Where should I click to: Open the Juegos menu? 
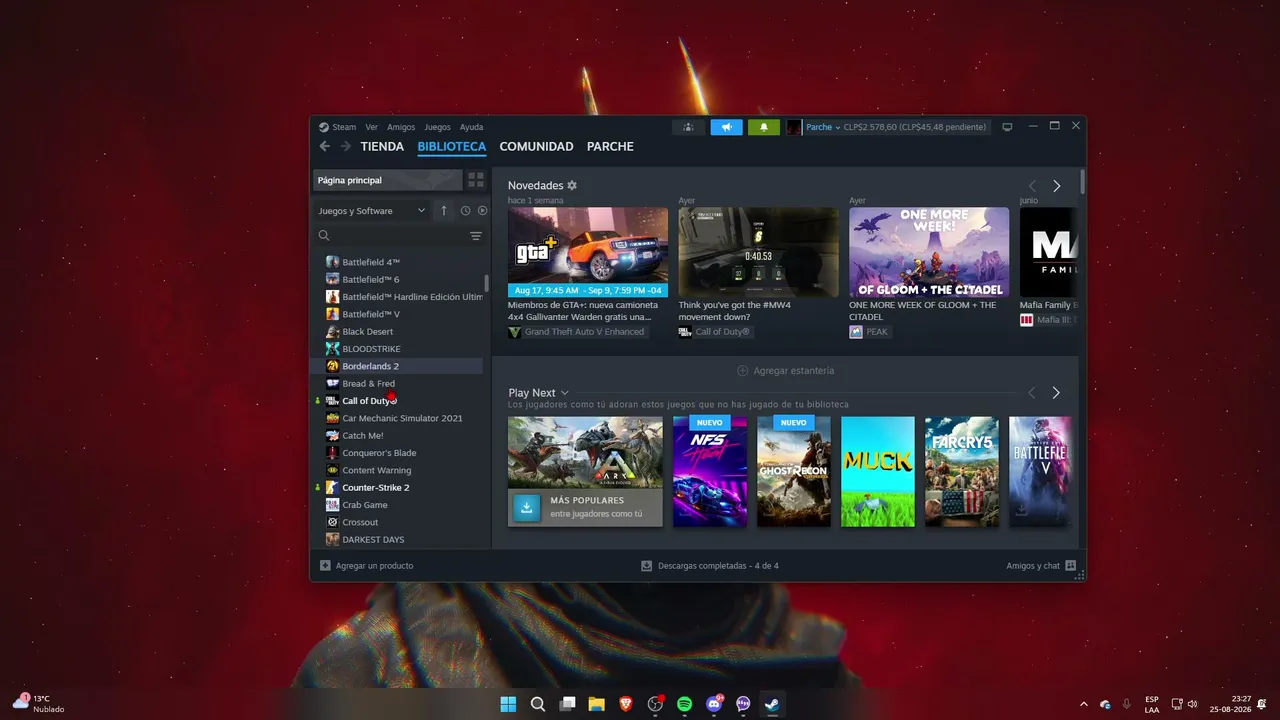coord(437,127)
